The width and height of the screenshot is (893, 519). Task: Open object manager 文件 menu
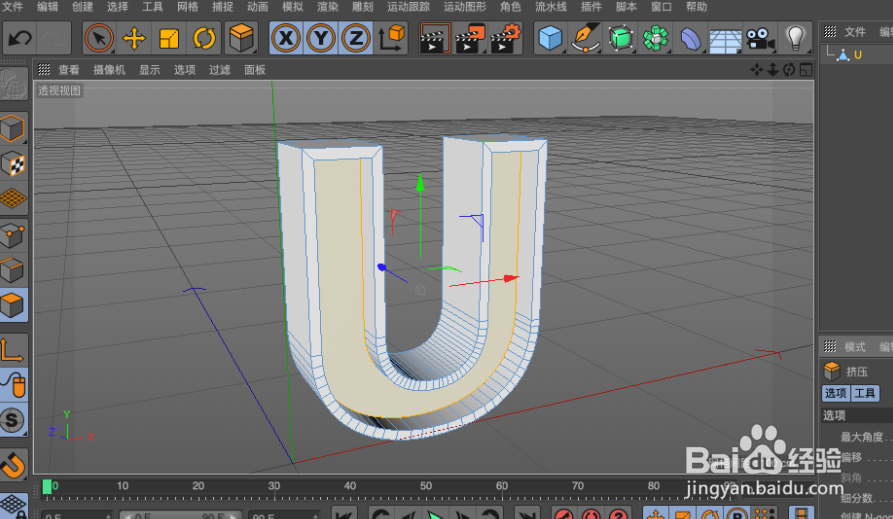(x=854, y=32)
